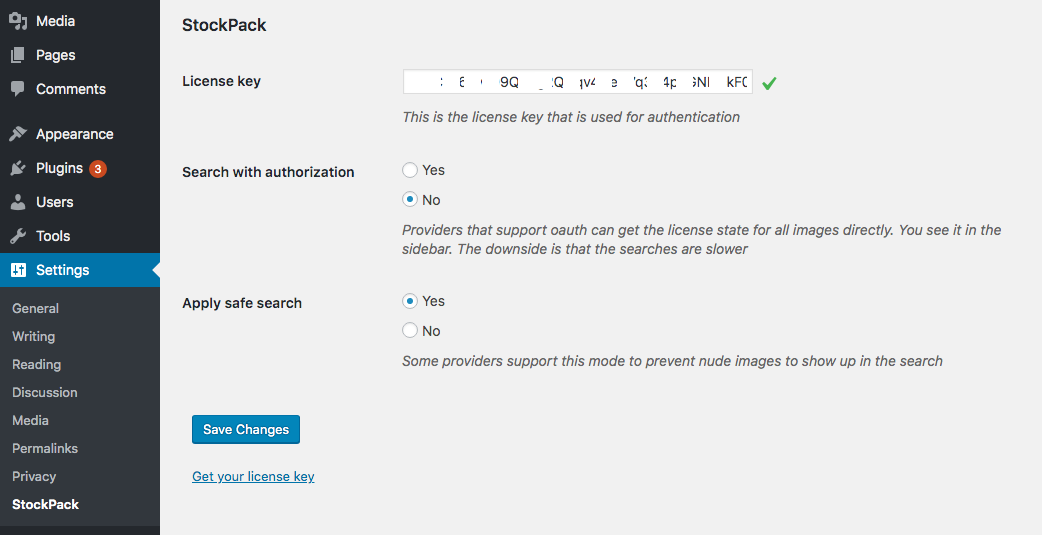1042x535 pixels.
Task: Click into the License key text field
Action: (577, 83)
